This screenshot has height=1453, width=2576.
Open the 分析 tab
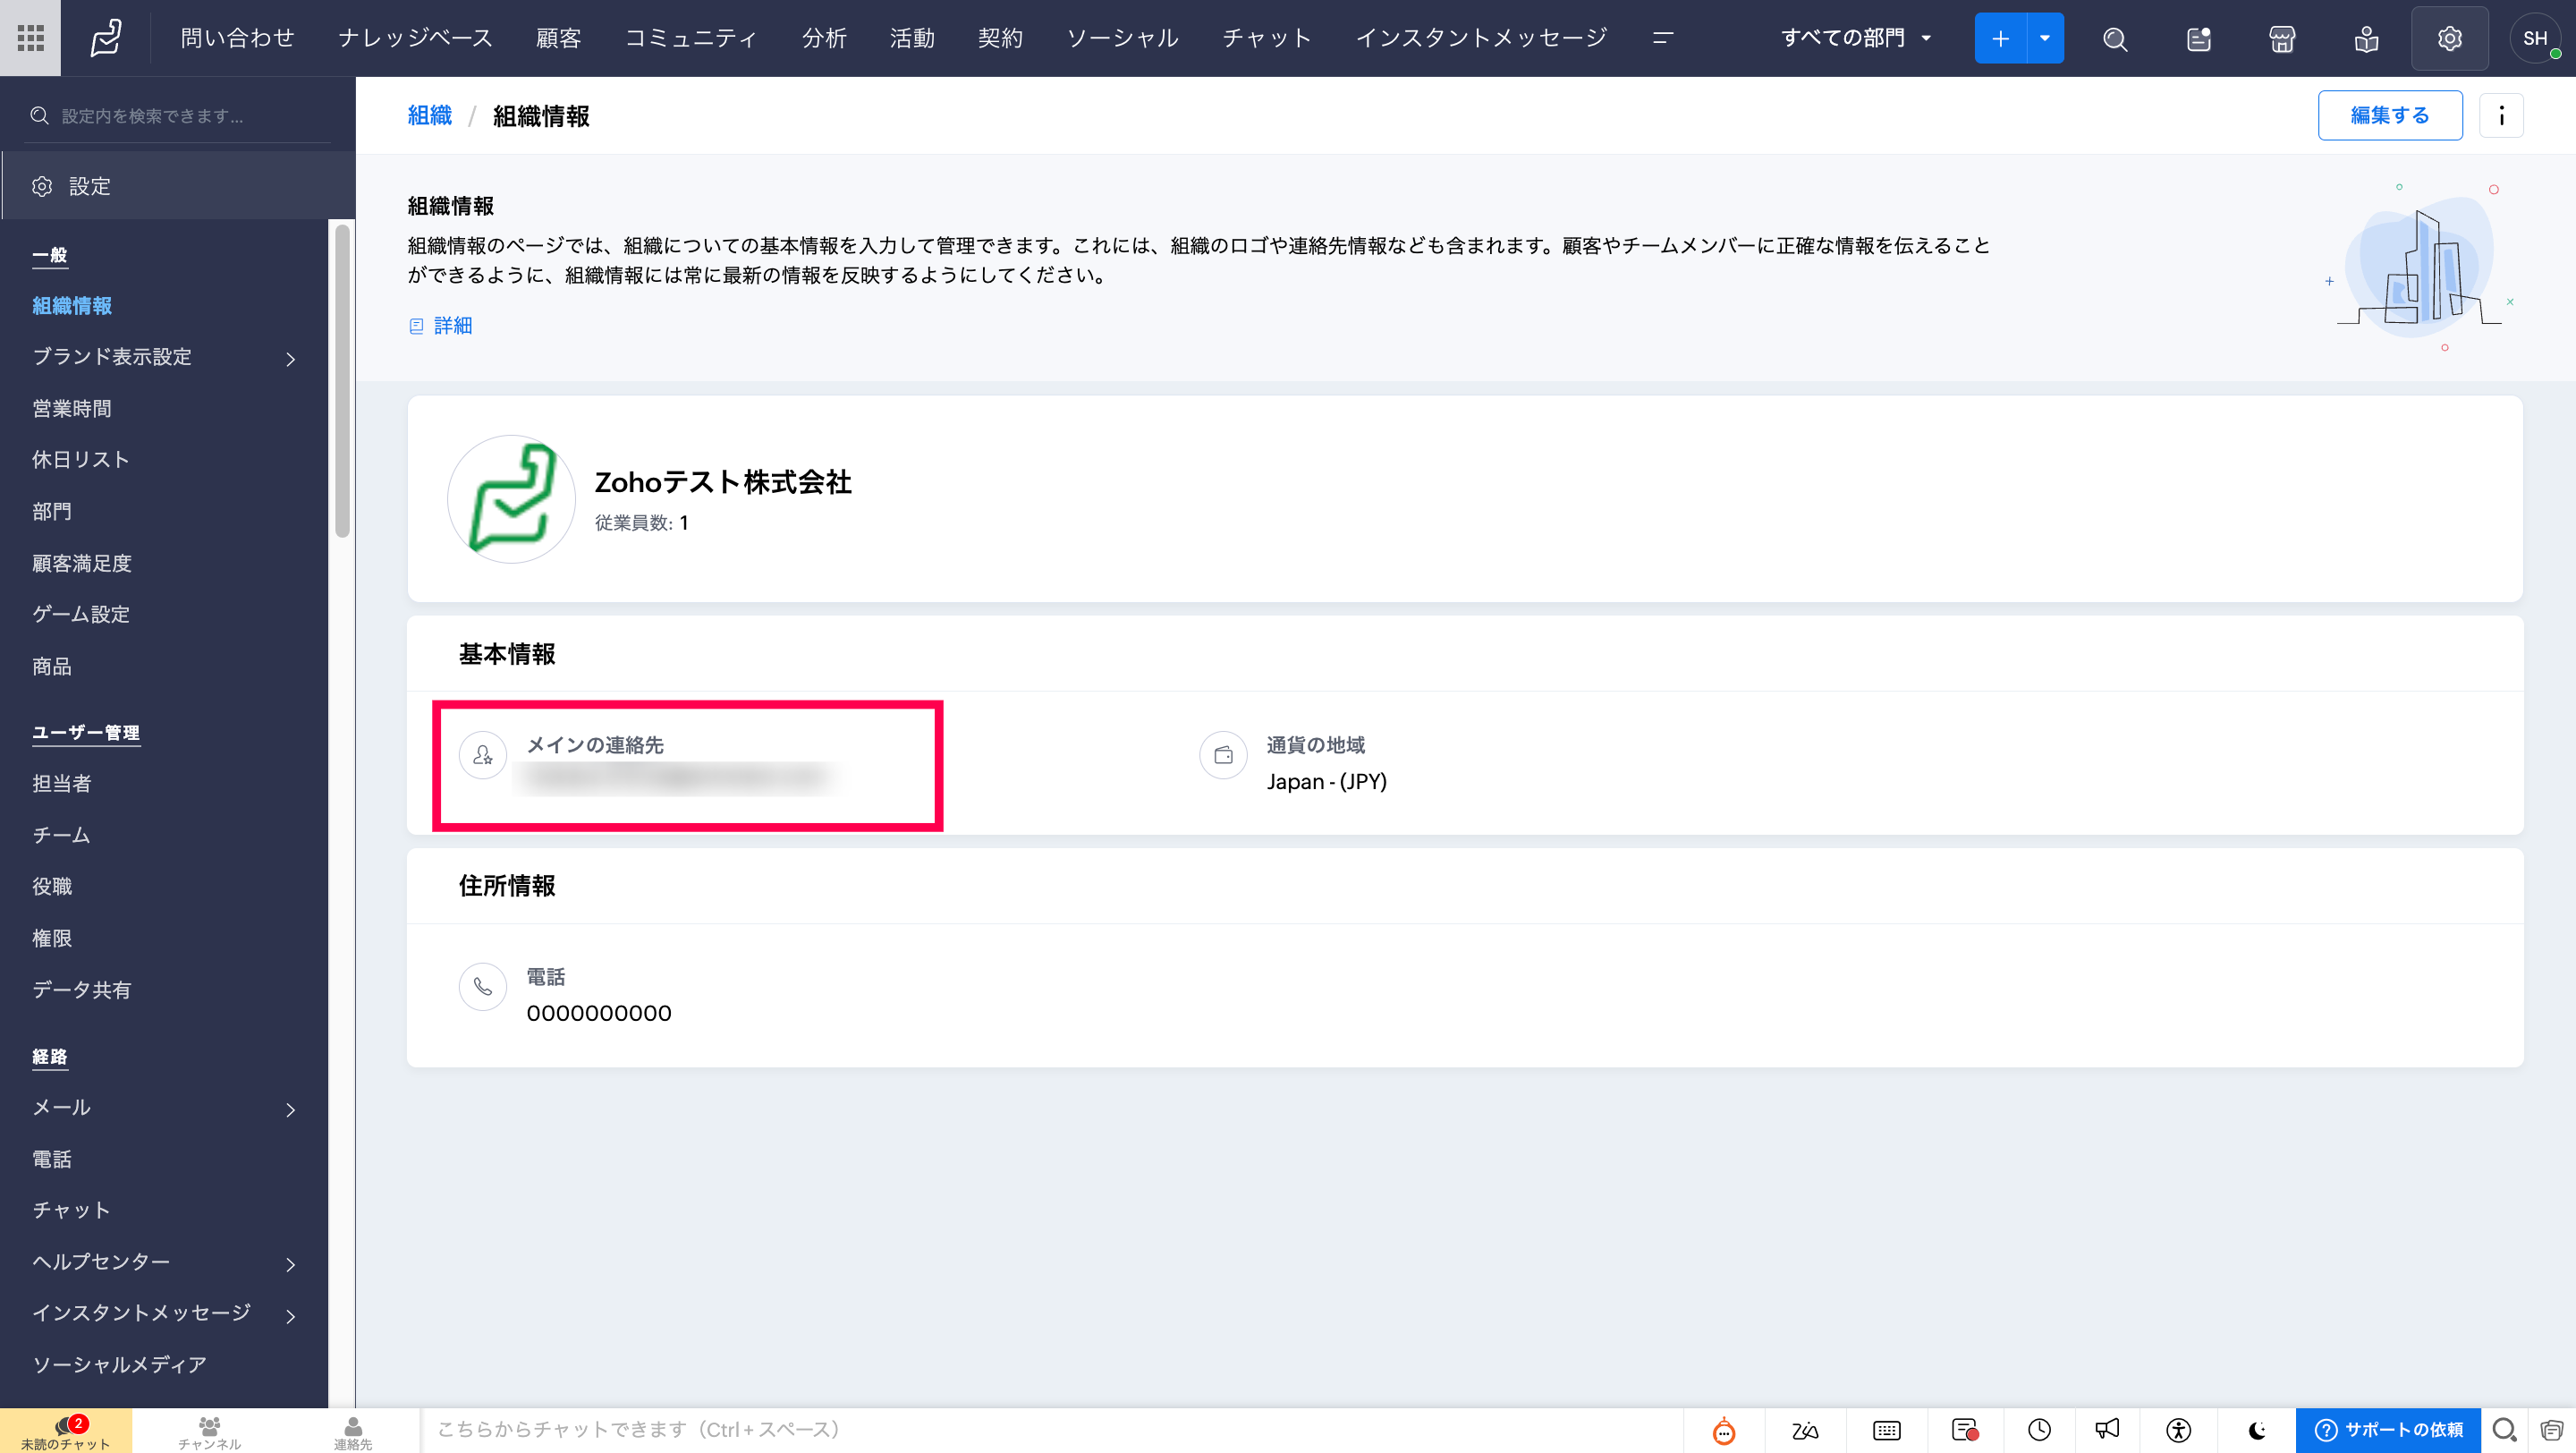point(824,38)
